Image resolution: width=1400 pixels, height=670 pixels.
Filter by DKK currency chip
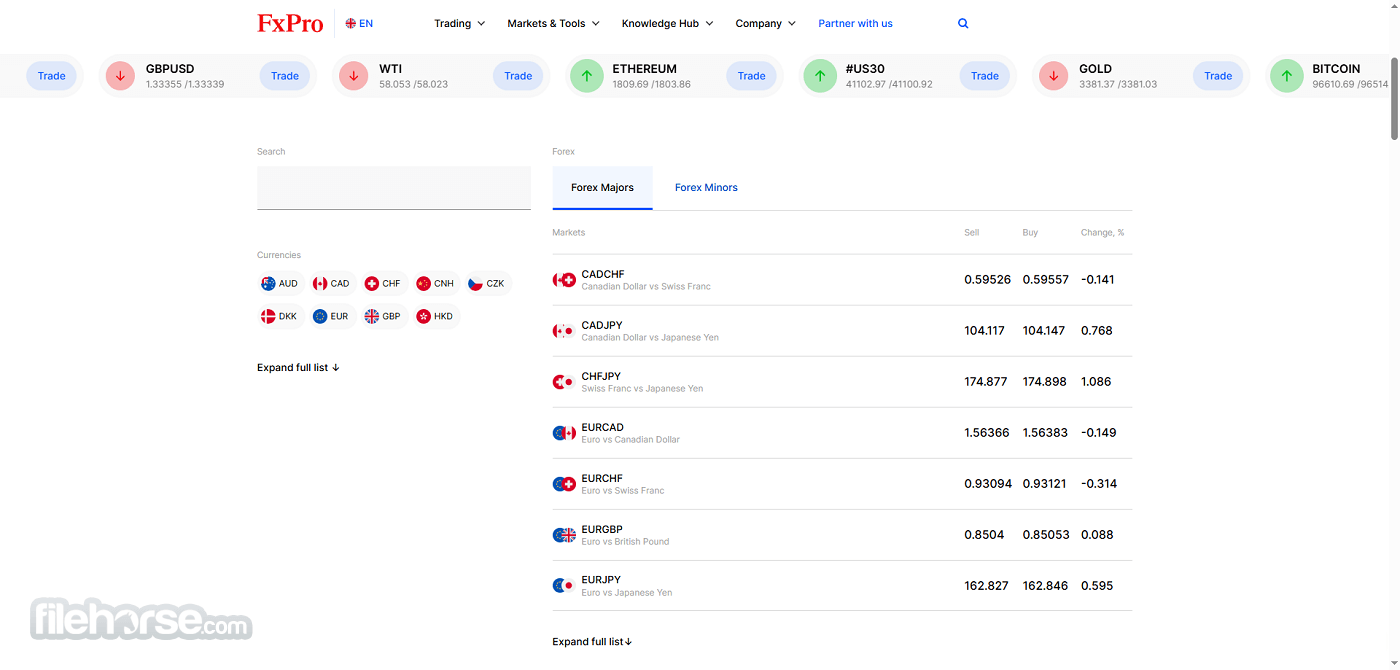pyautogui.click(x=280, y=316)
